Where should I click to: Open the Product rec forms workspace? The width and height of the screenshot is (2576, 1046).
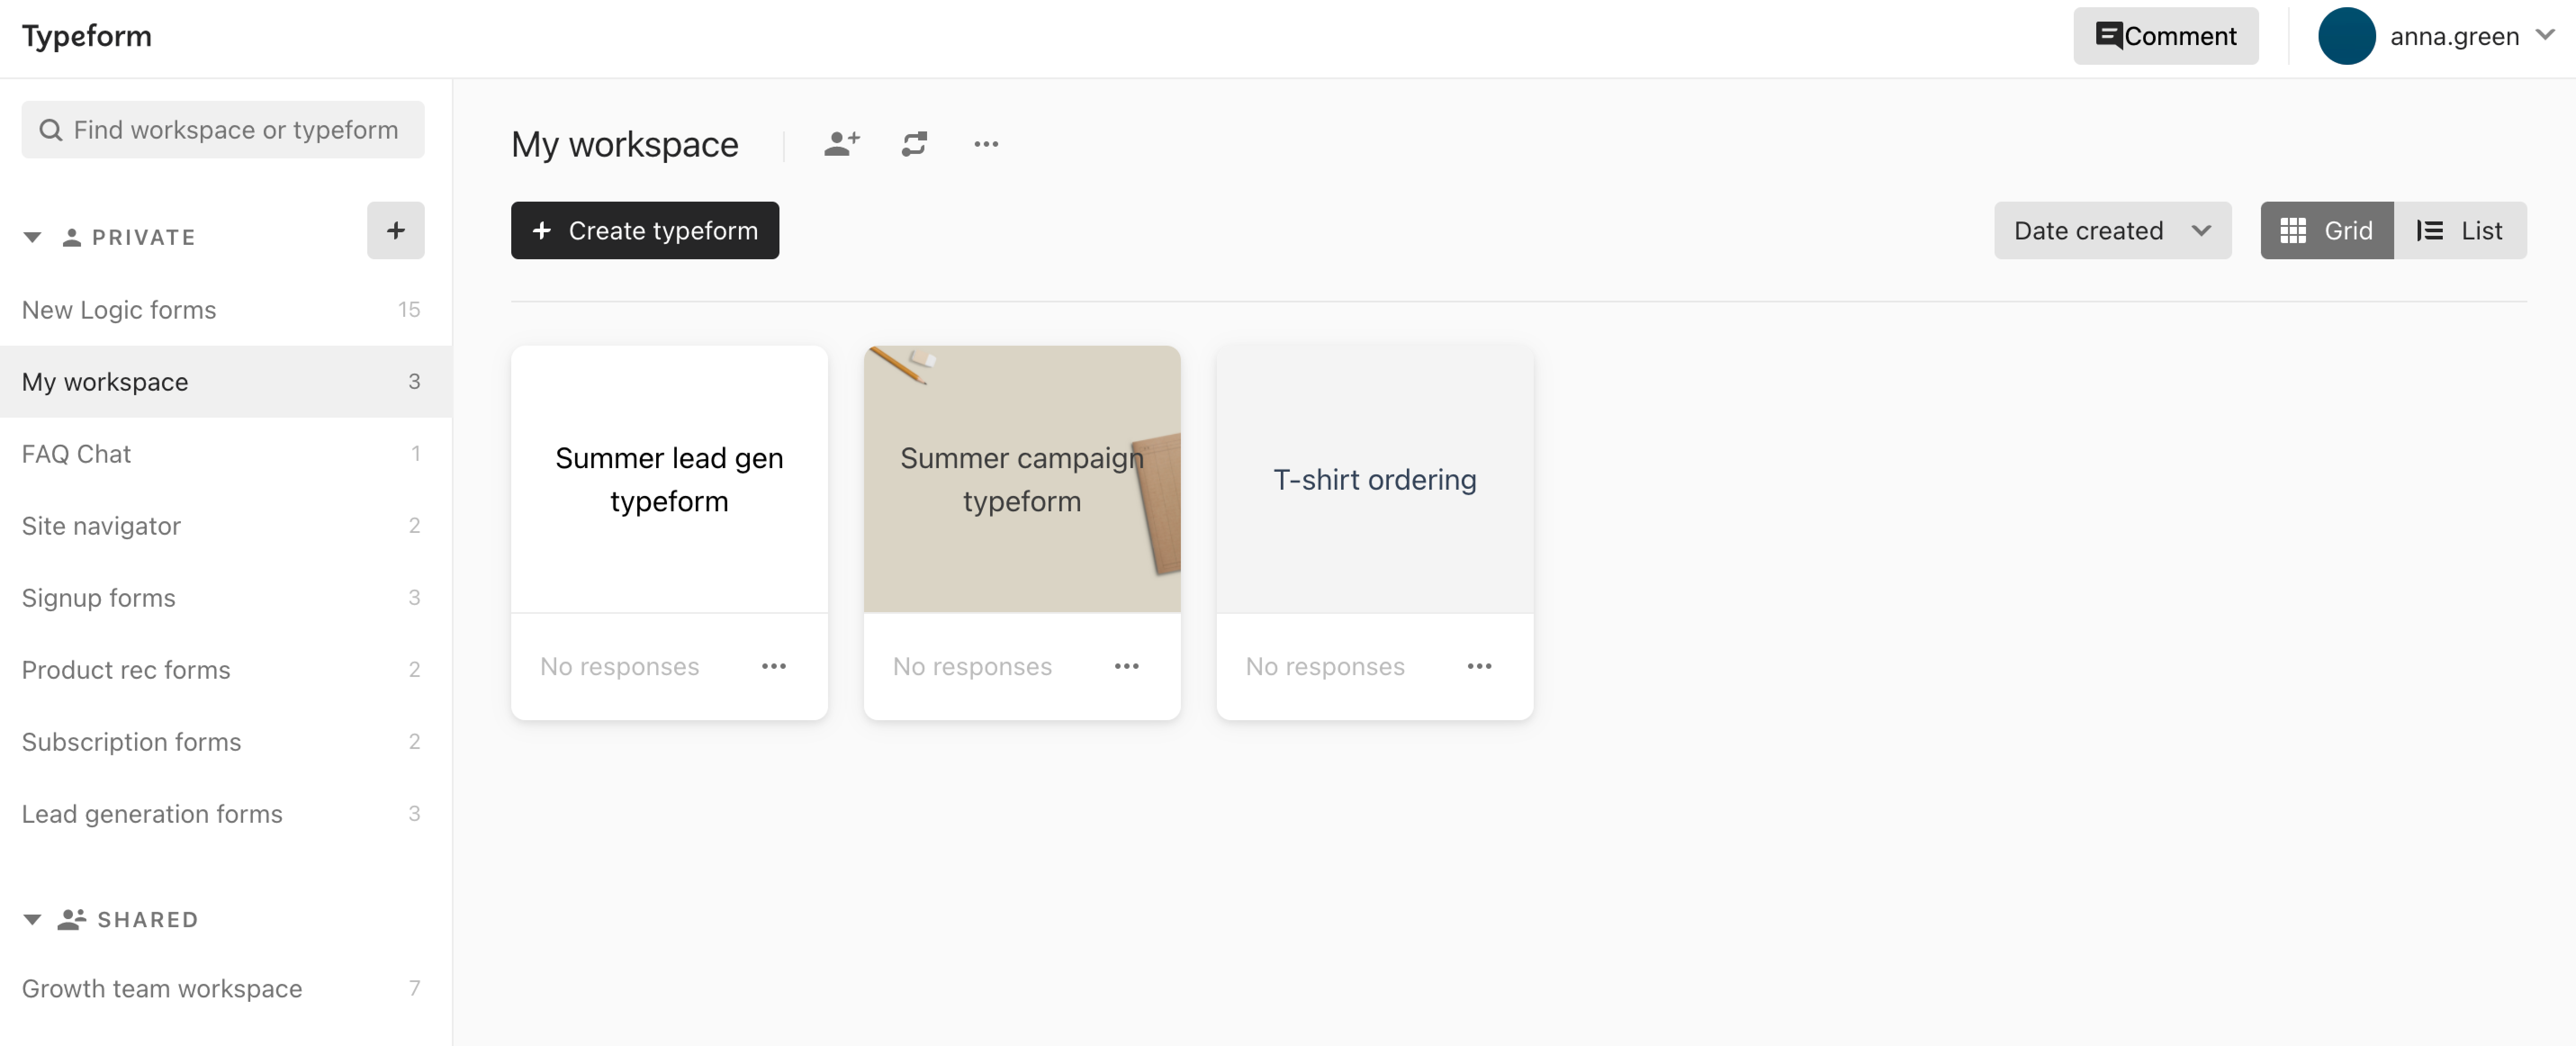[226, 670]
